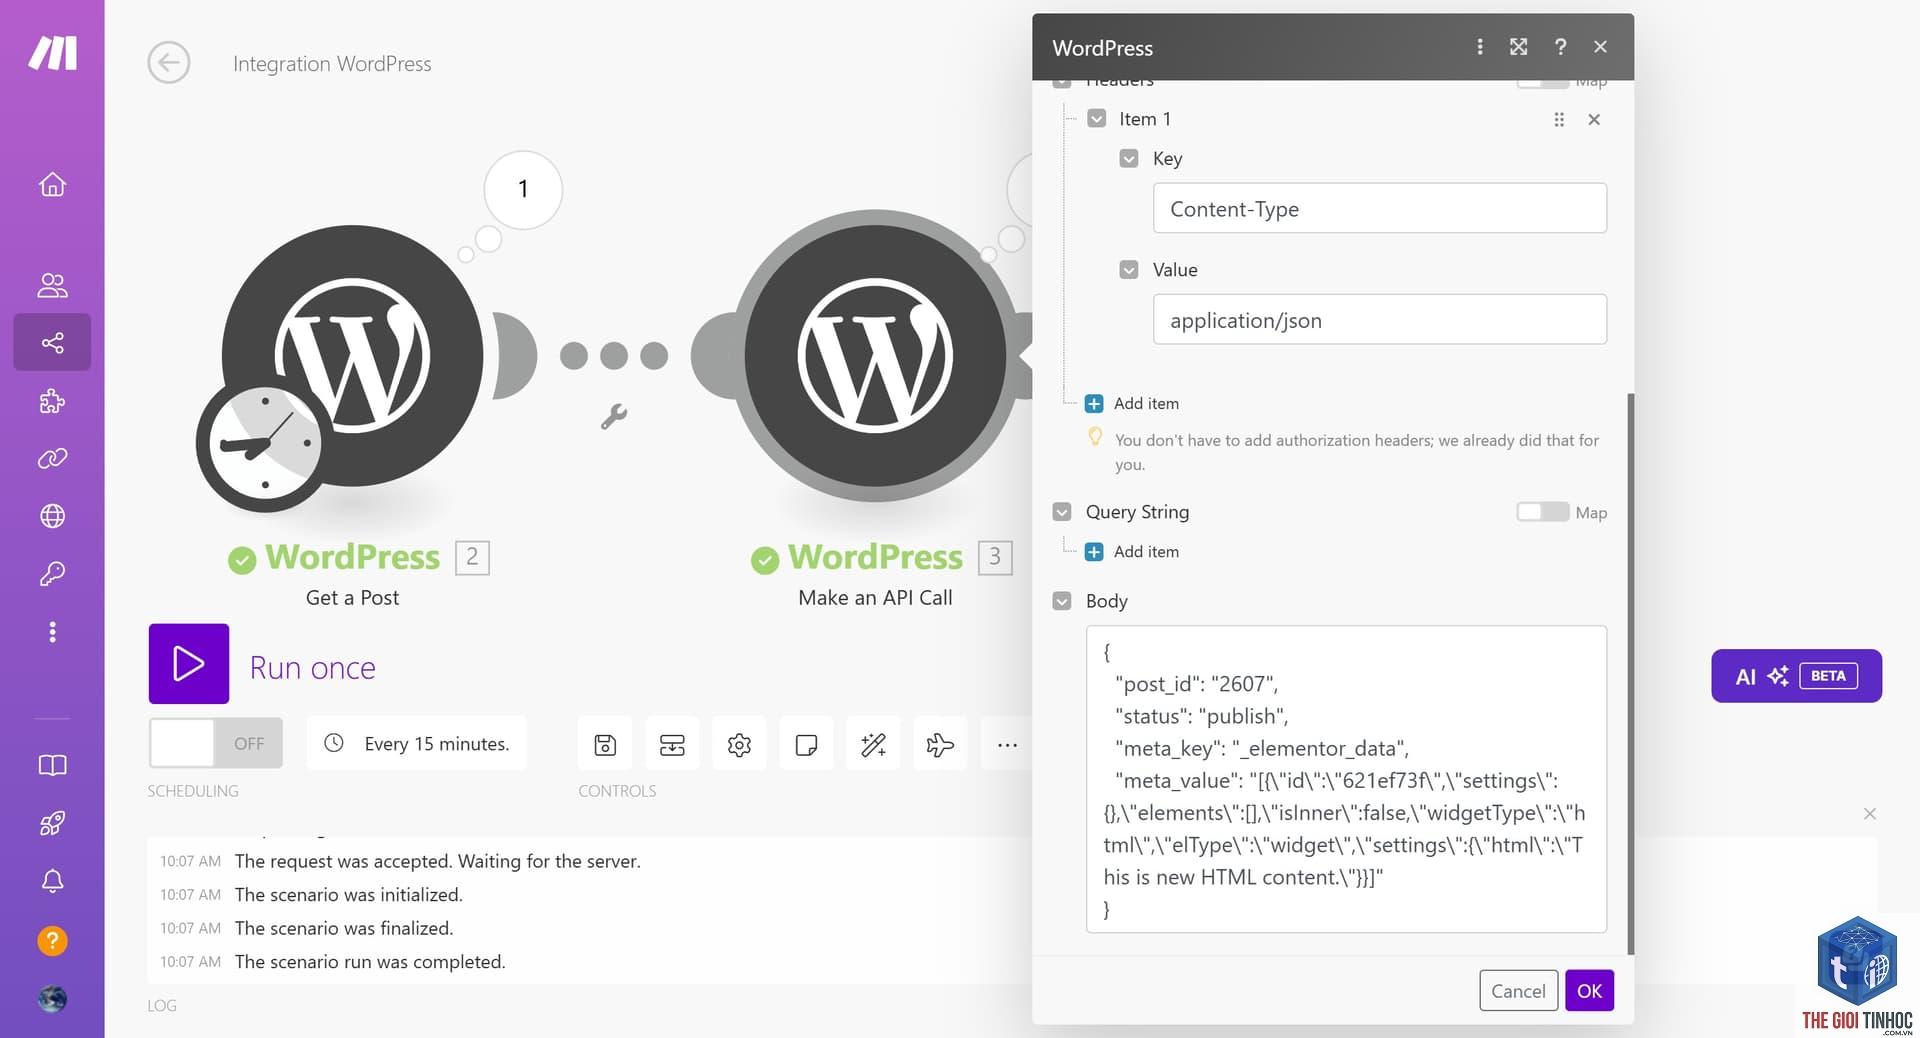
Task: Open the Connections chain-link icon in the sidebar
Action: tap(52, 458)
